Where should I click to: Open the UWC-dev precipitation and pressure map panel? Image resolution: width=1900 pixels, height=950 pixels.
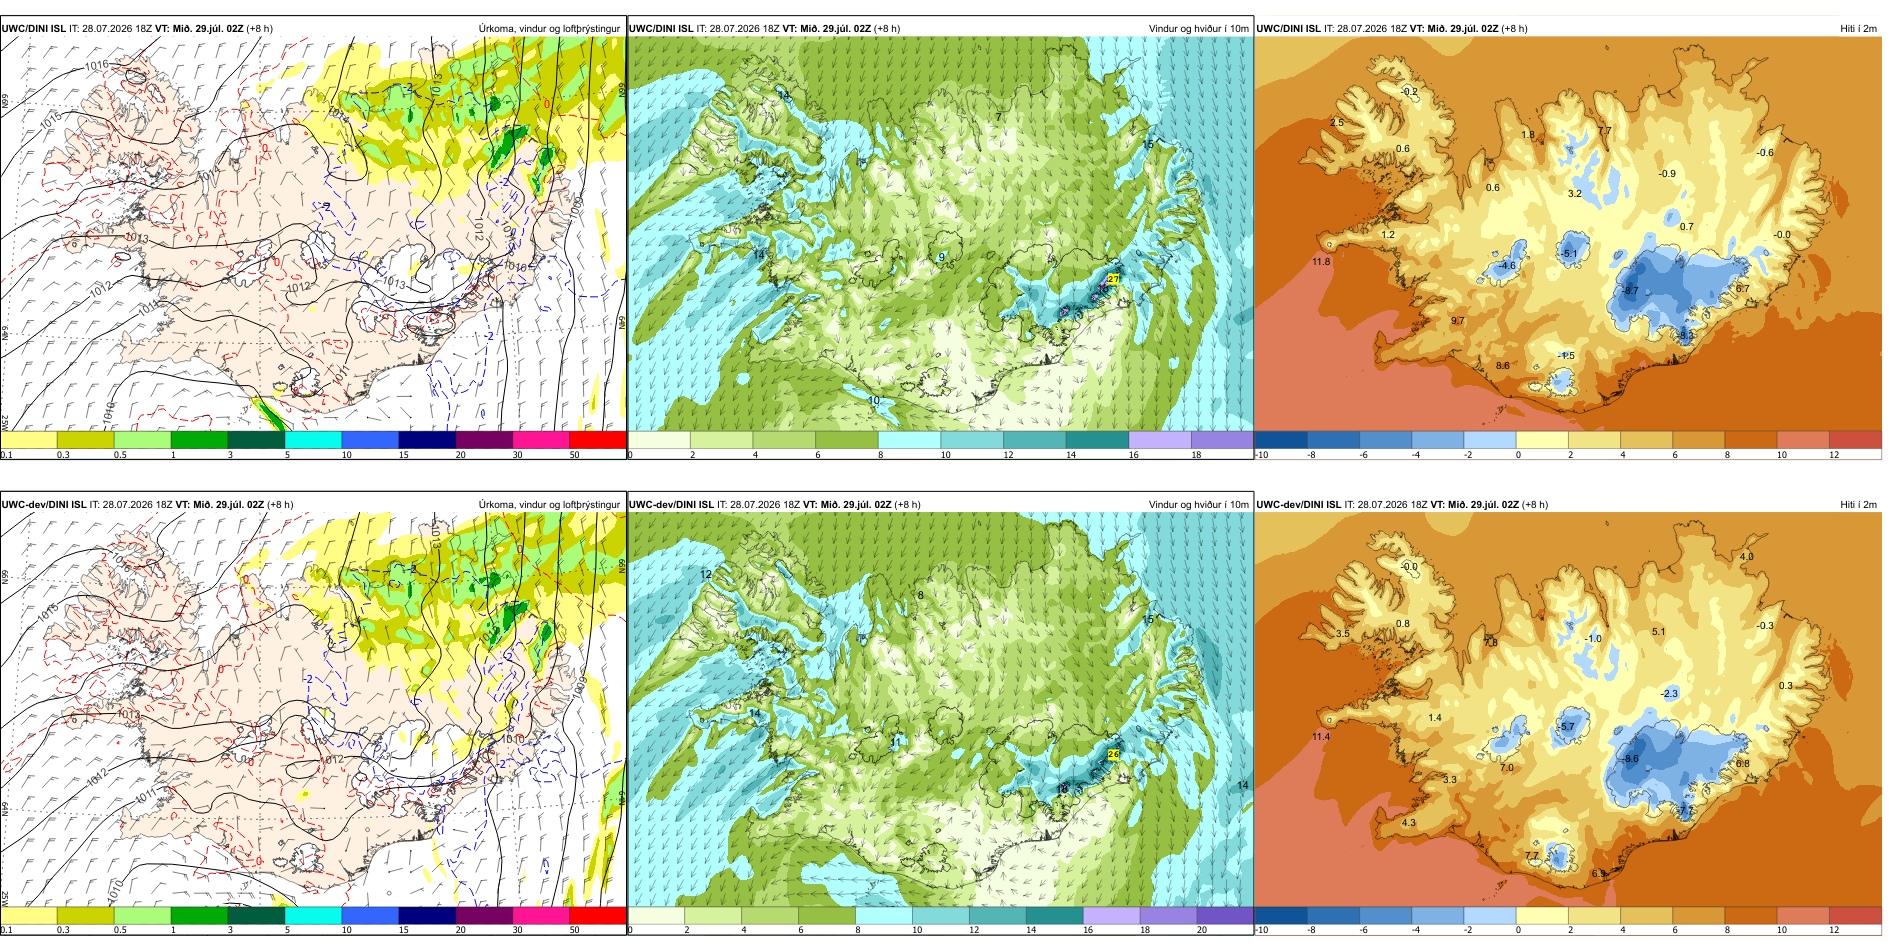coord(313,709)
